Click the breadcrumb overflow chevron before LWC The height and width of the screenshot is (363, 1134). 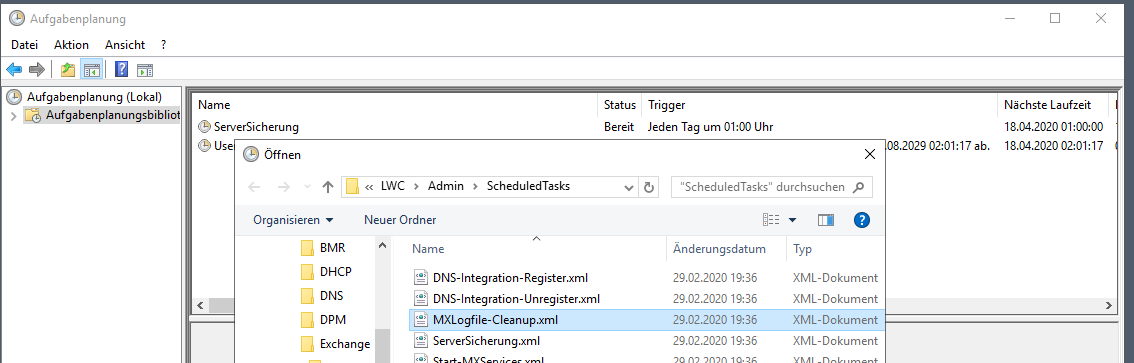point(369,187)
